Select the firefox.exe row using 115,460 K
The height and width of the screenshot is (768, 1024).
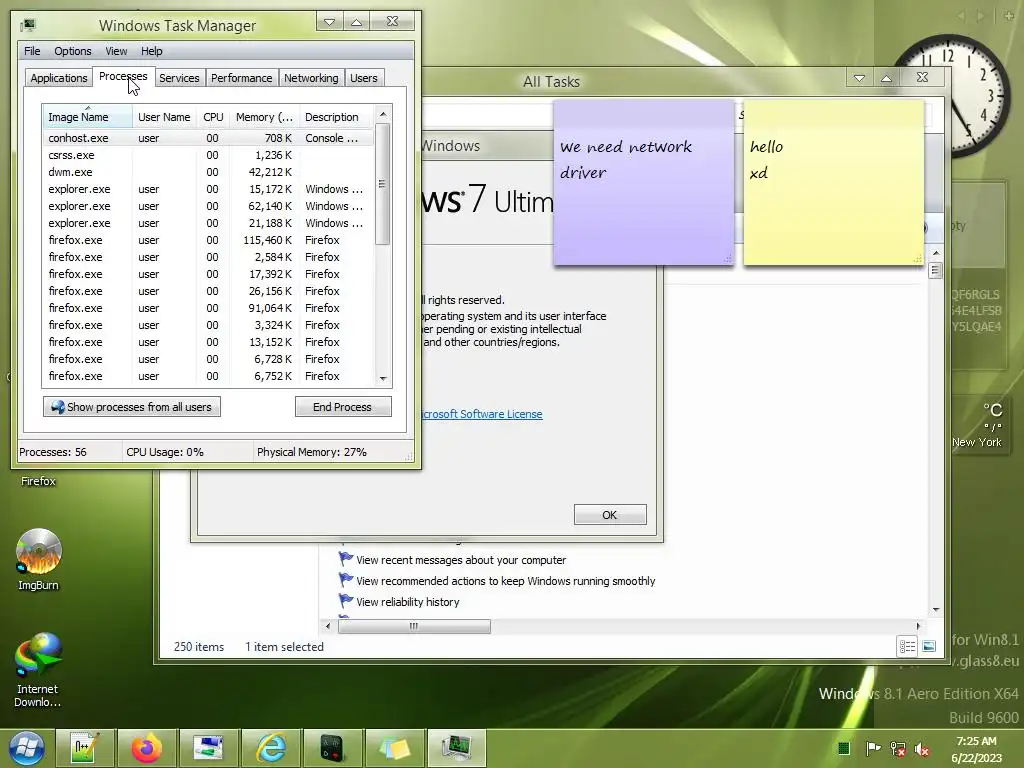coord(208,240)
